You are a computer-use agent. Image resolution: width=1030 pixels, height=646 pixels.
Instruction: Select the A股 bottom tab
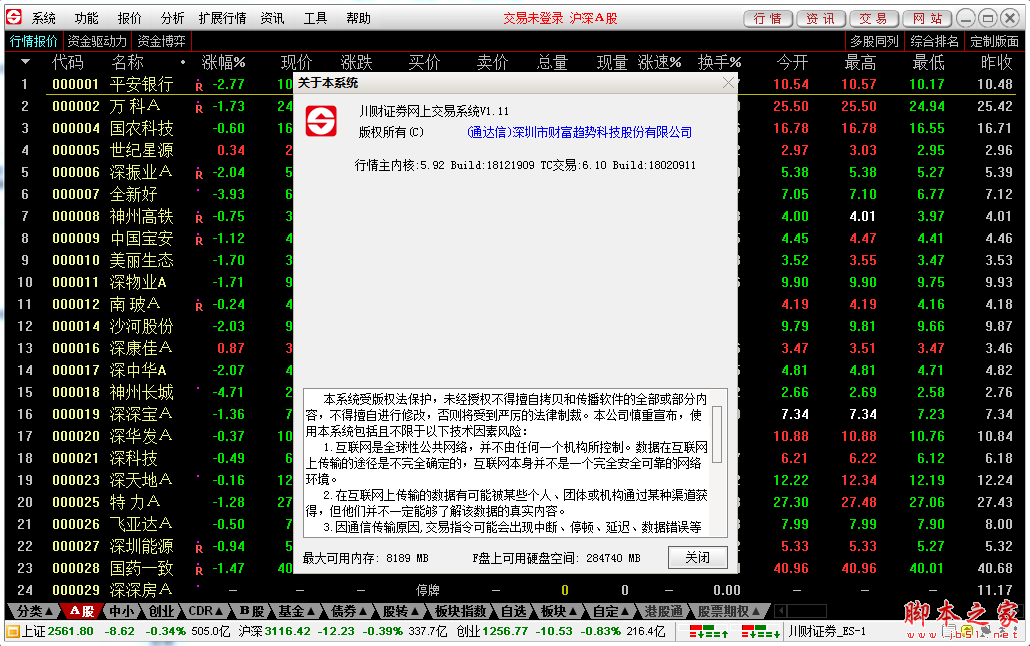coord(81,611)
